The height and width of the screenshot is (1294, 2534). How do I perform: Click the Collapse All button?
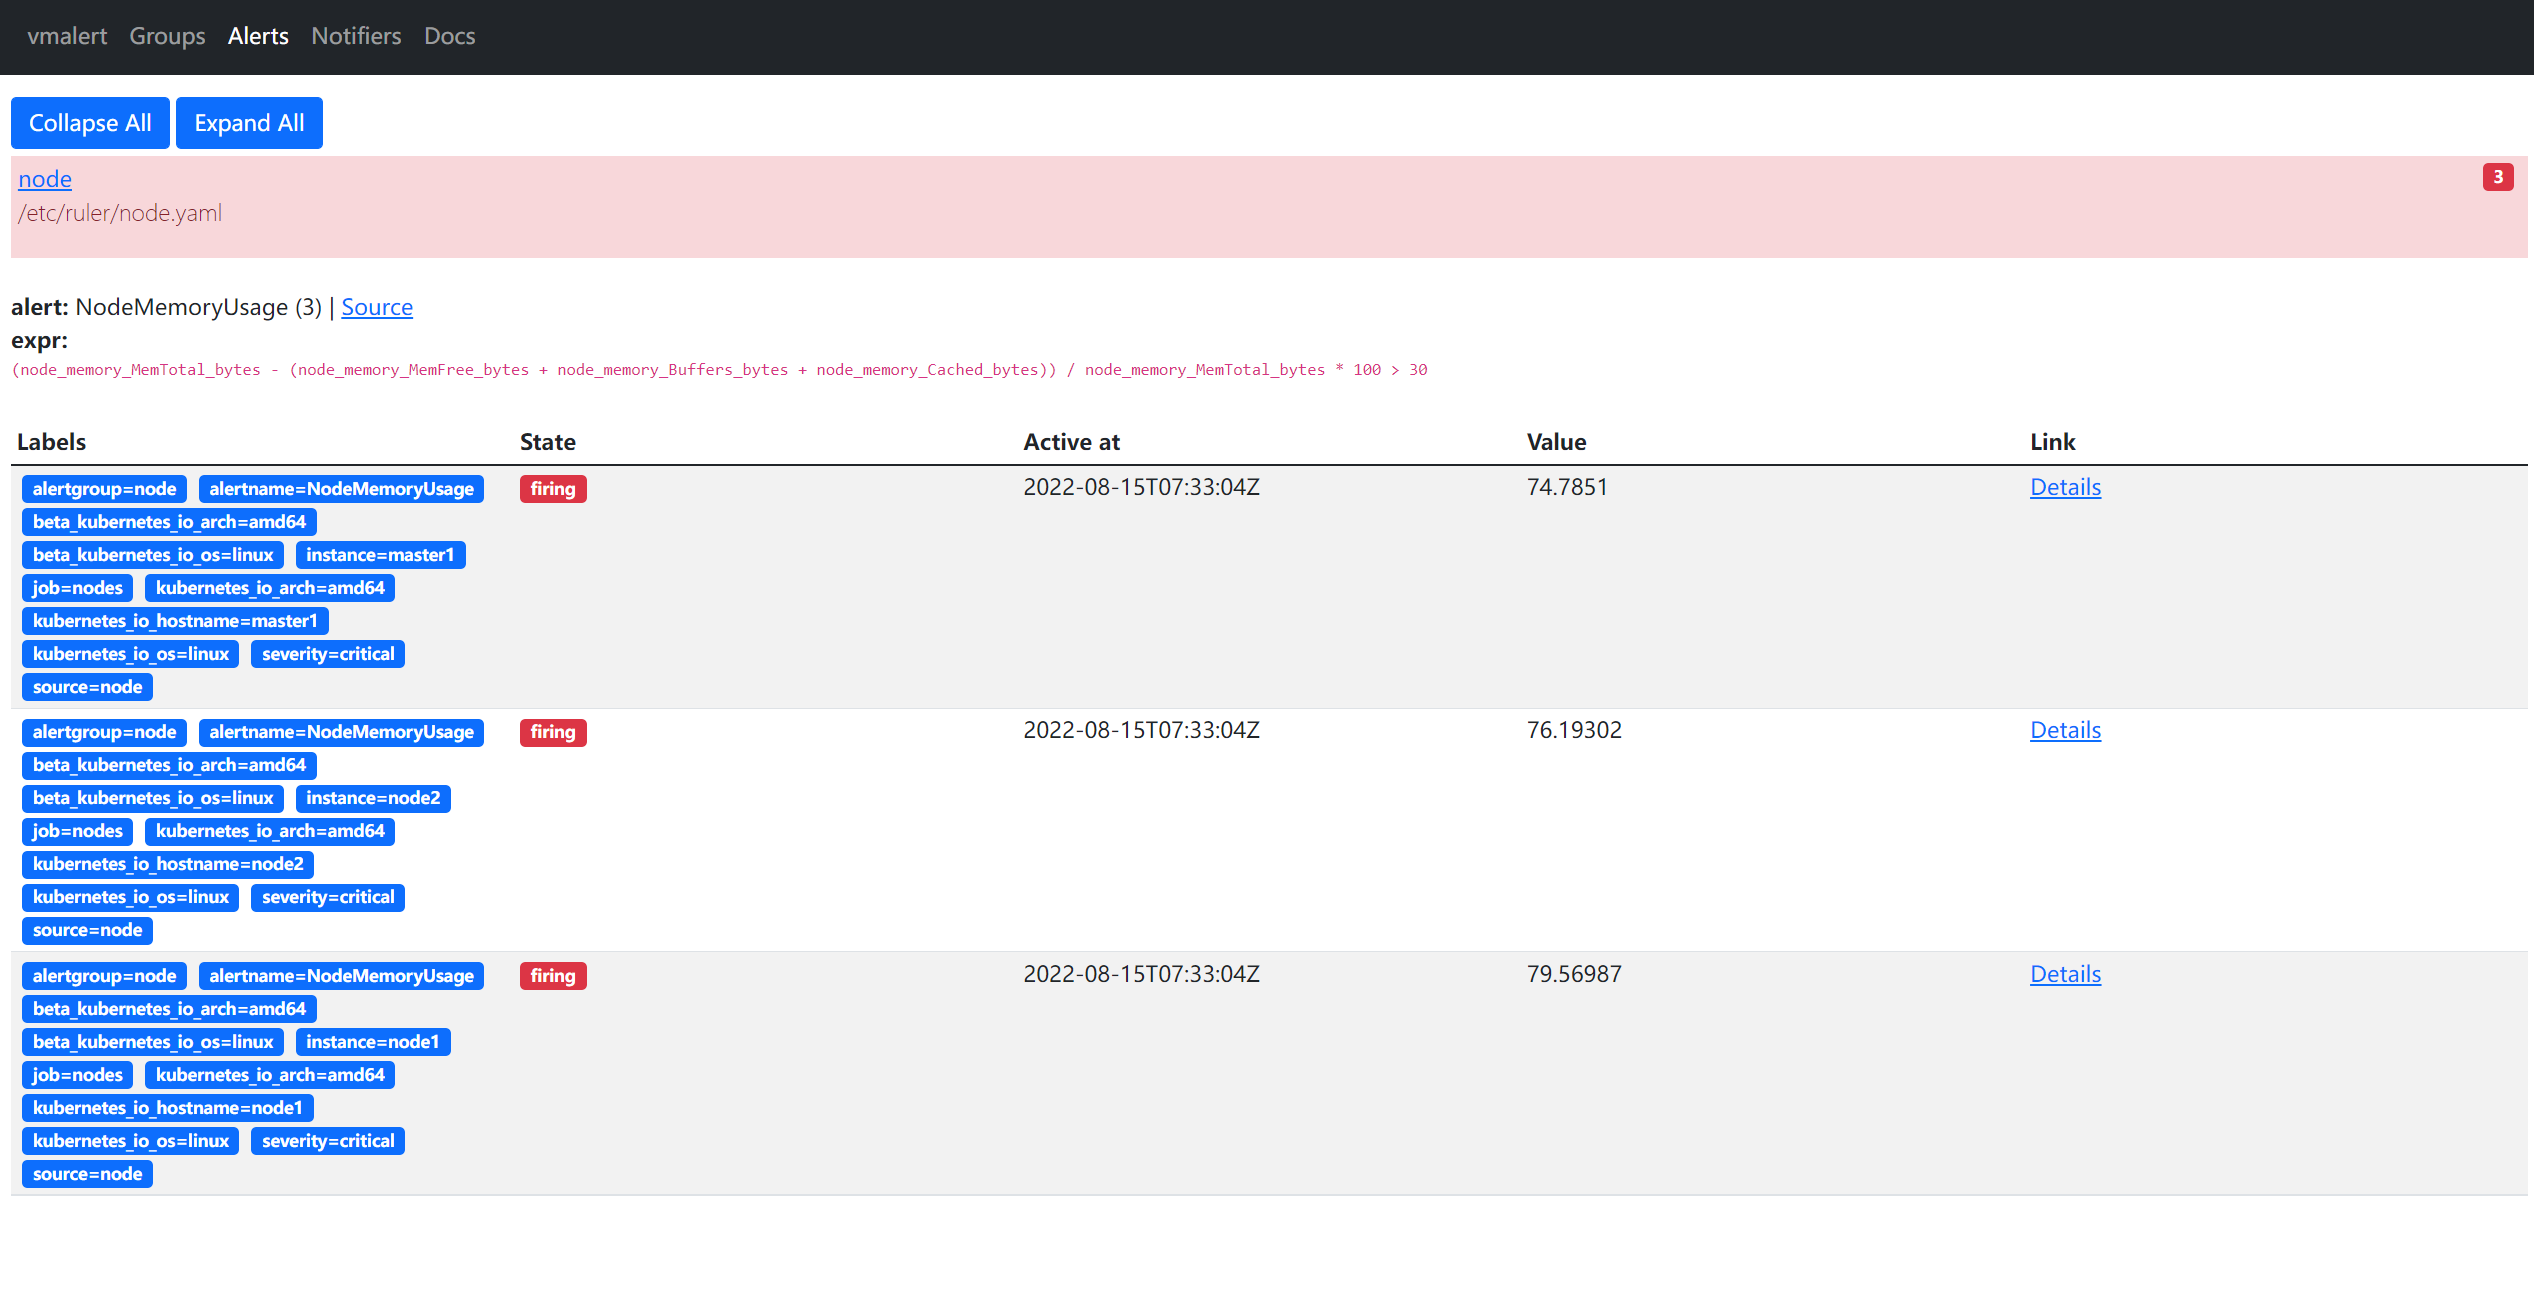pos(90,123)
